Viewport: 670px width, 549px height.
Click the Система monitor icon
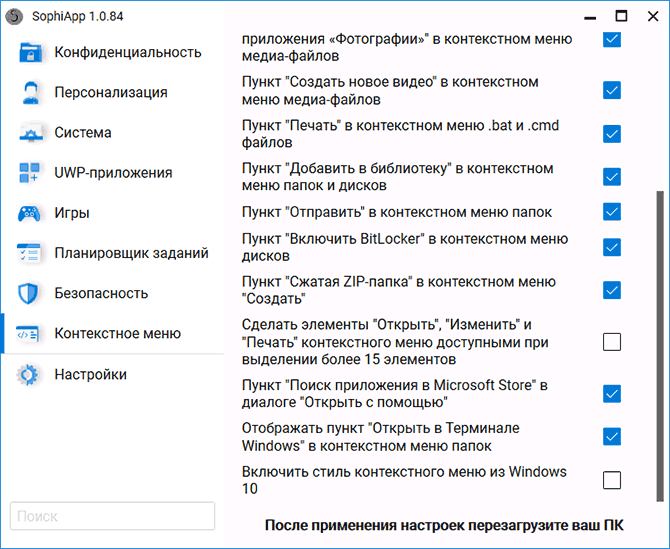[x=31, y=133]
